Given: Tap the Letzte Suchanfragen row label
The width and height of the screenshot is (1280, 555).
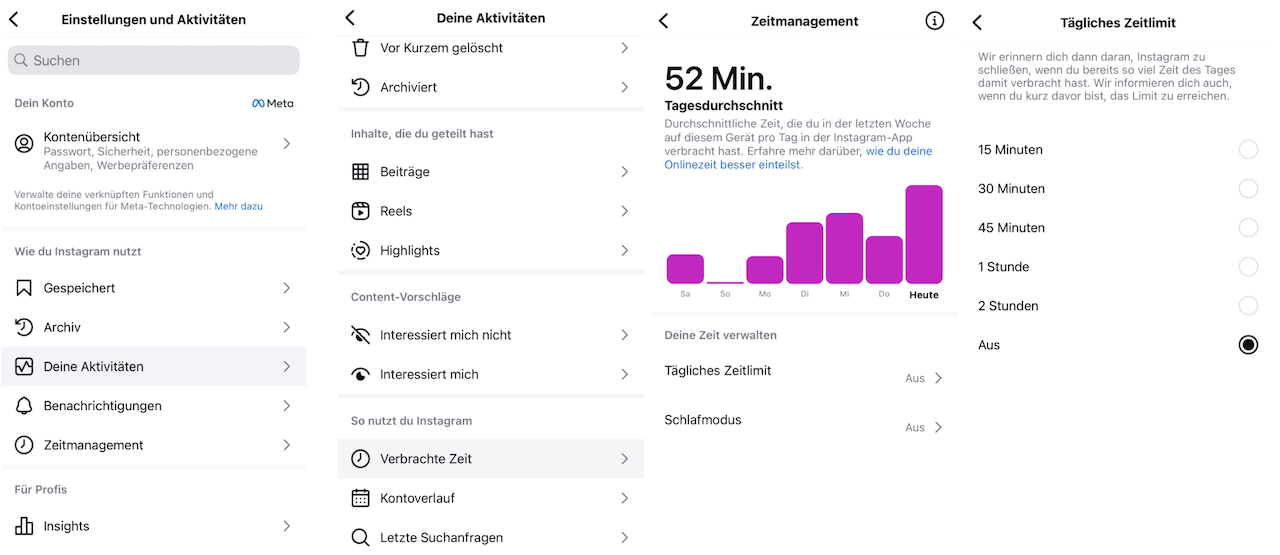Looking at the screenshot, I should coord(441,538).
